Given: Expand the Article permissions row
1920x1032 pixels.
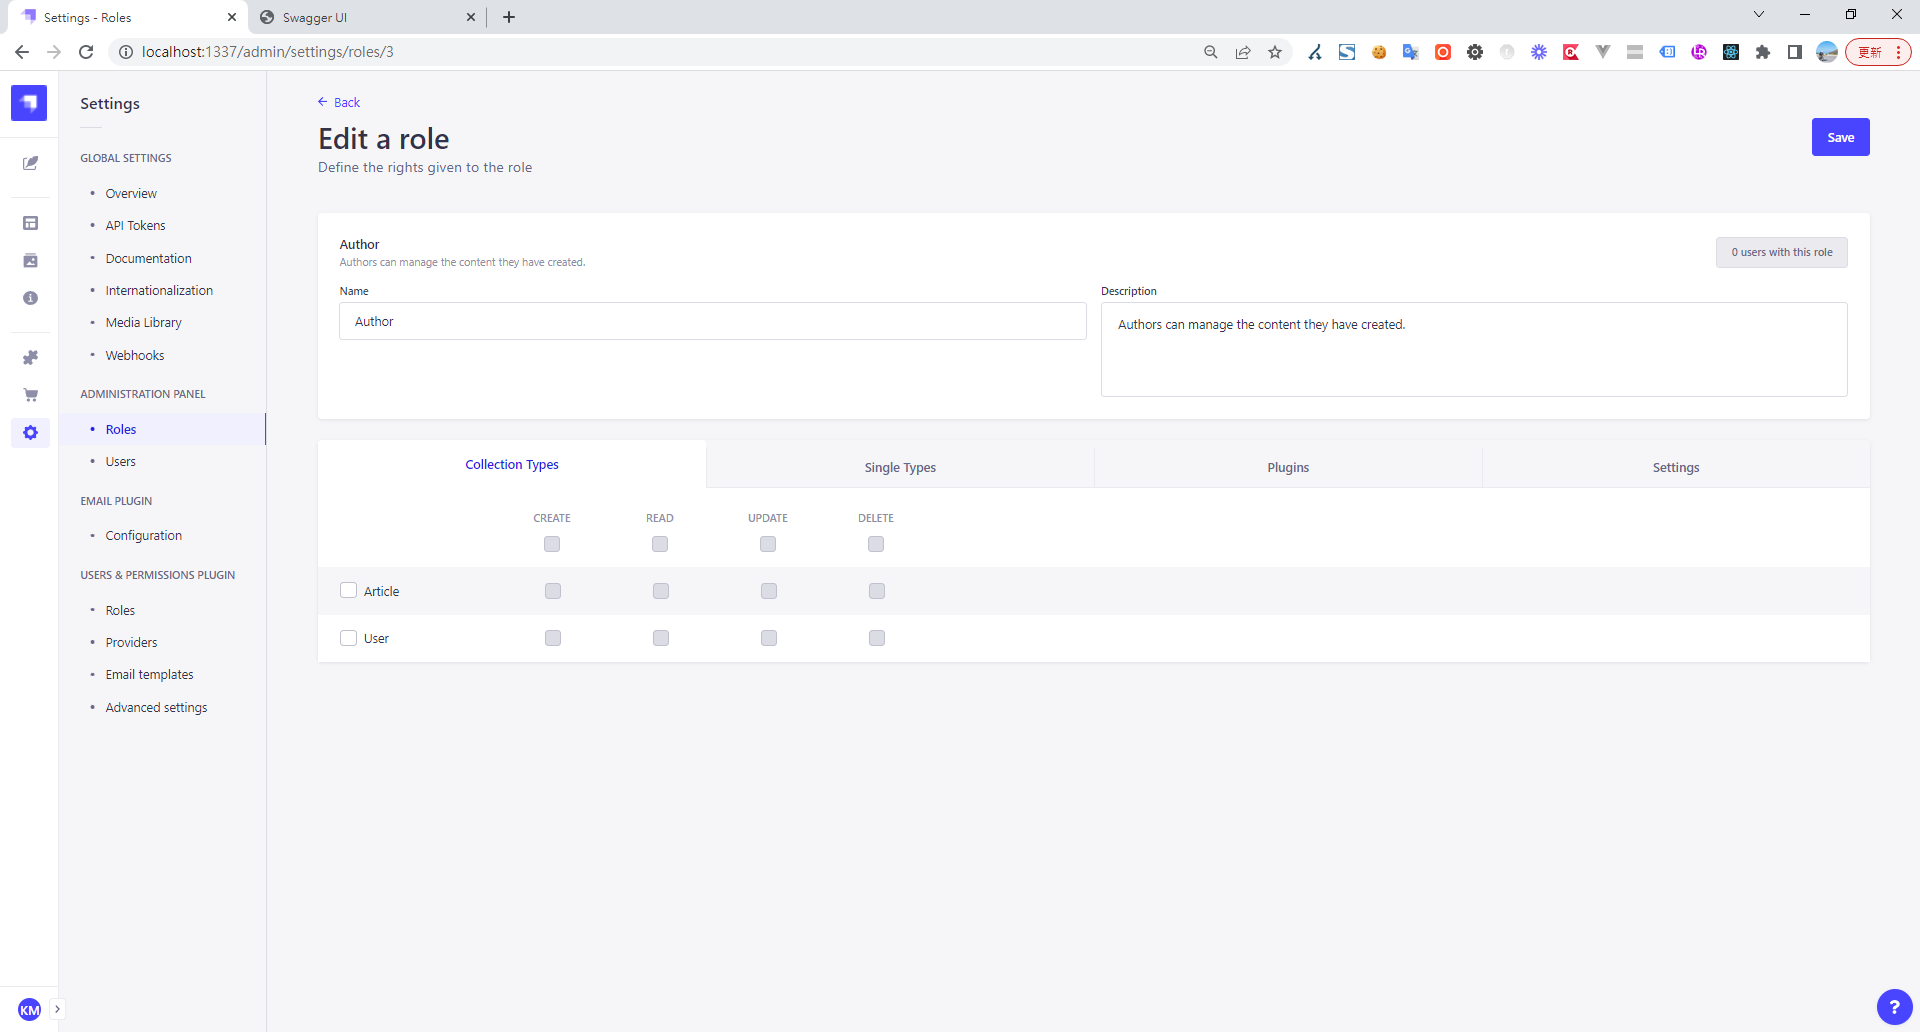Looking at the screenshot, I should point(382,592).
